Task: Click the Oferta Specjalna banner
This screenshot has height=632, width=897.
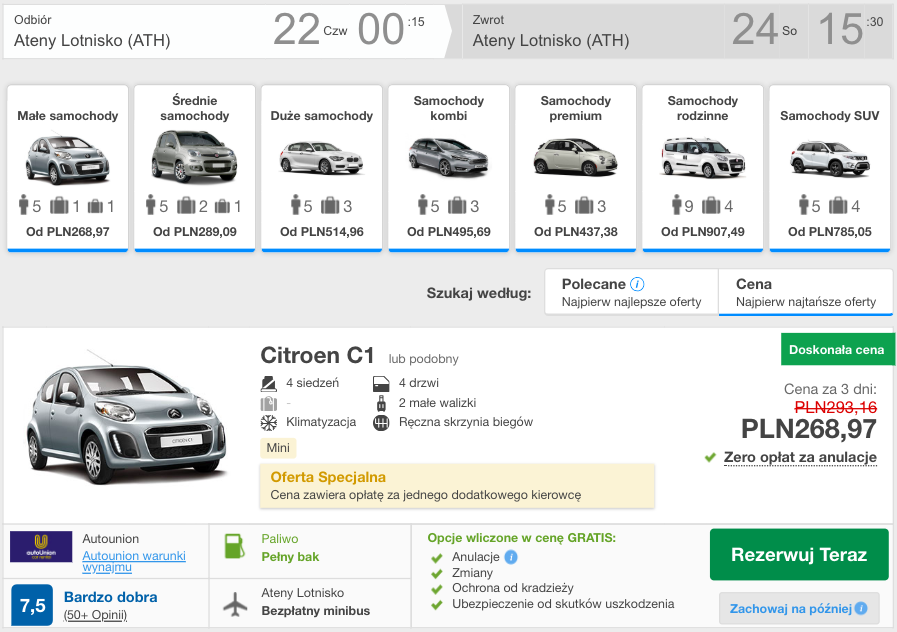Action: (x=457, y=486)
